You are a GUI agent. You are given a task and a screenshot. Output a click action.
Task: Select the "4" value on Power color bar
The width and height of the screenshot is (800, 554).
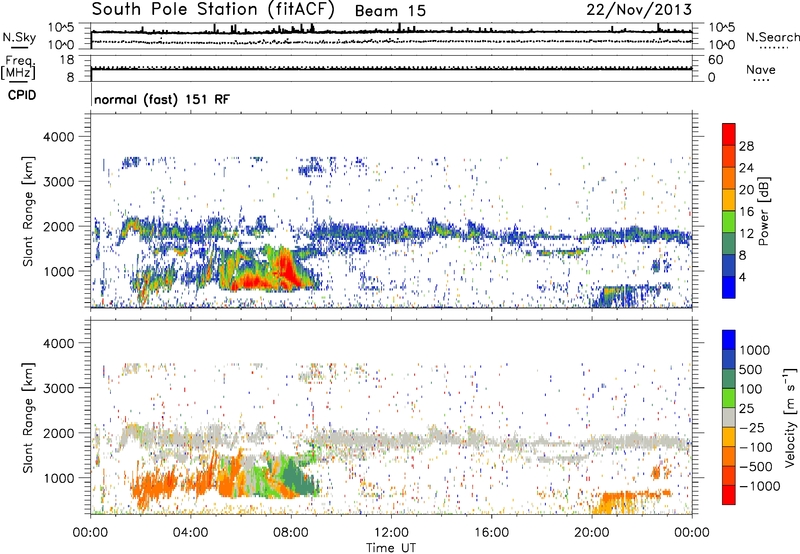(742, 277)
